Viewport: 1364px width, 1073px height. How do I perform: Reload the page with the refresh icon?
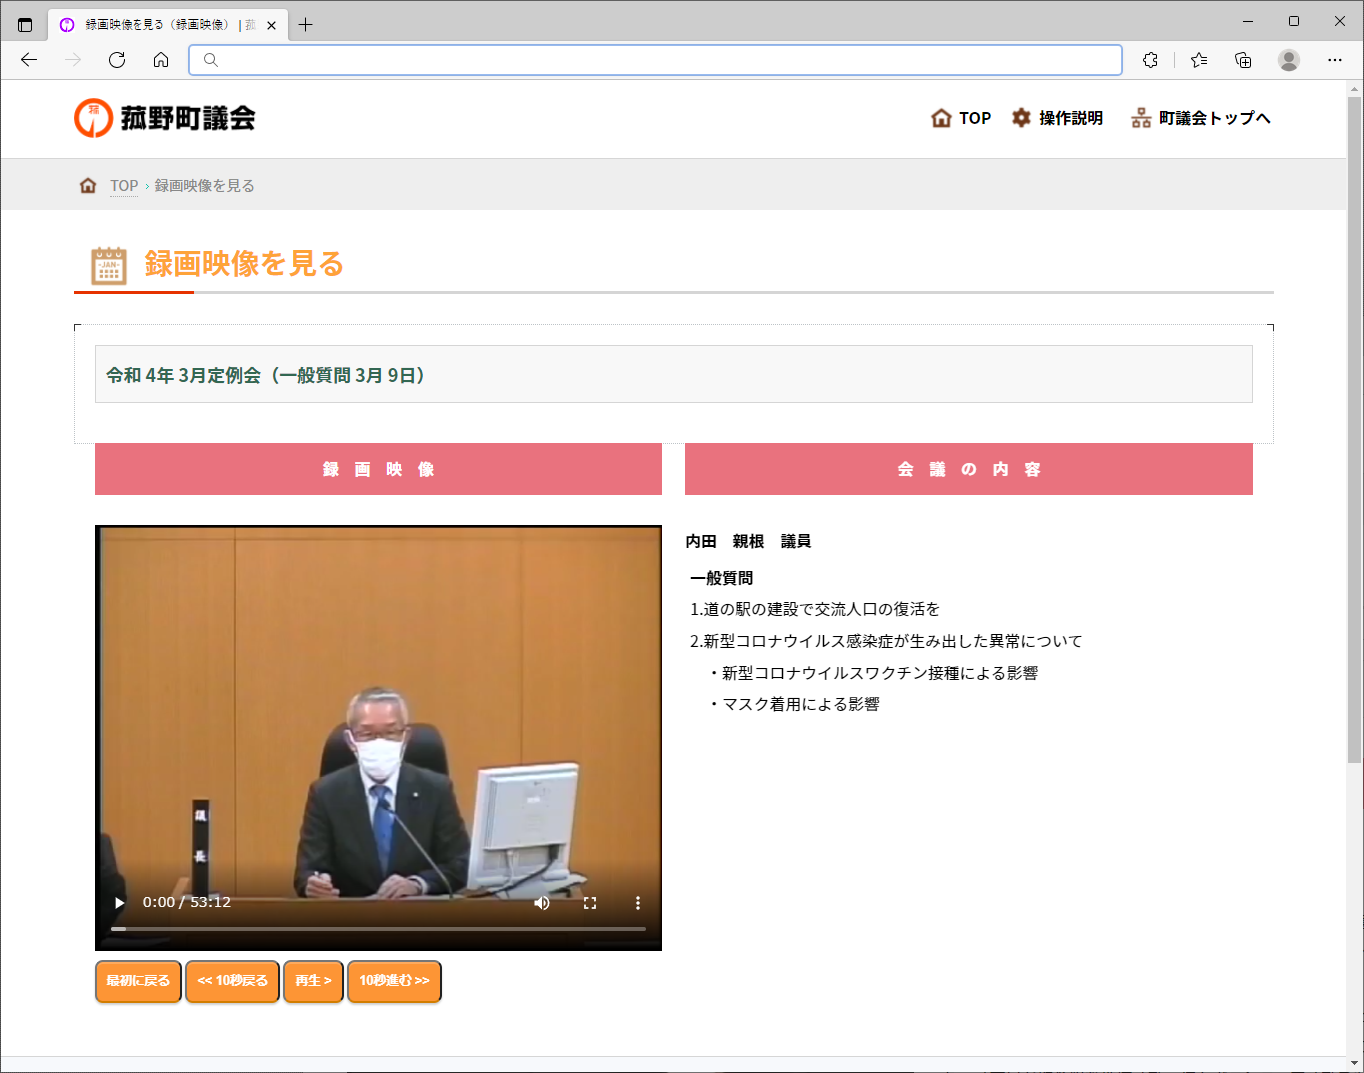coord(117,60)
